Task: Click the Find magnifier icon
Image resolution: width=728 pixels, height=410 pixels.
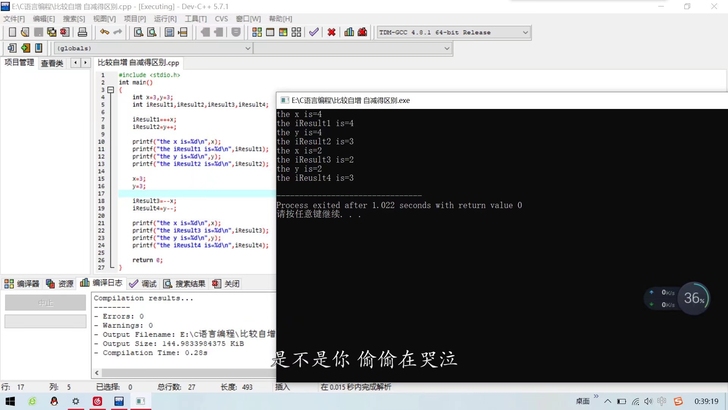Action: 138,32
